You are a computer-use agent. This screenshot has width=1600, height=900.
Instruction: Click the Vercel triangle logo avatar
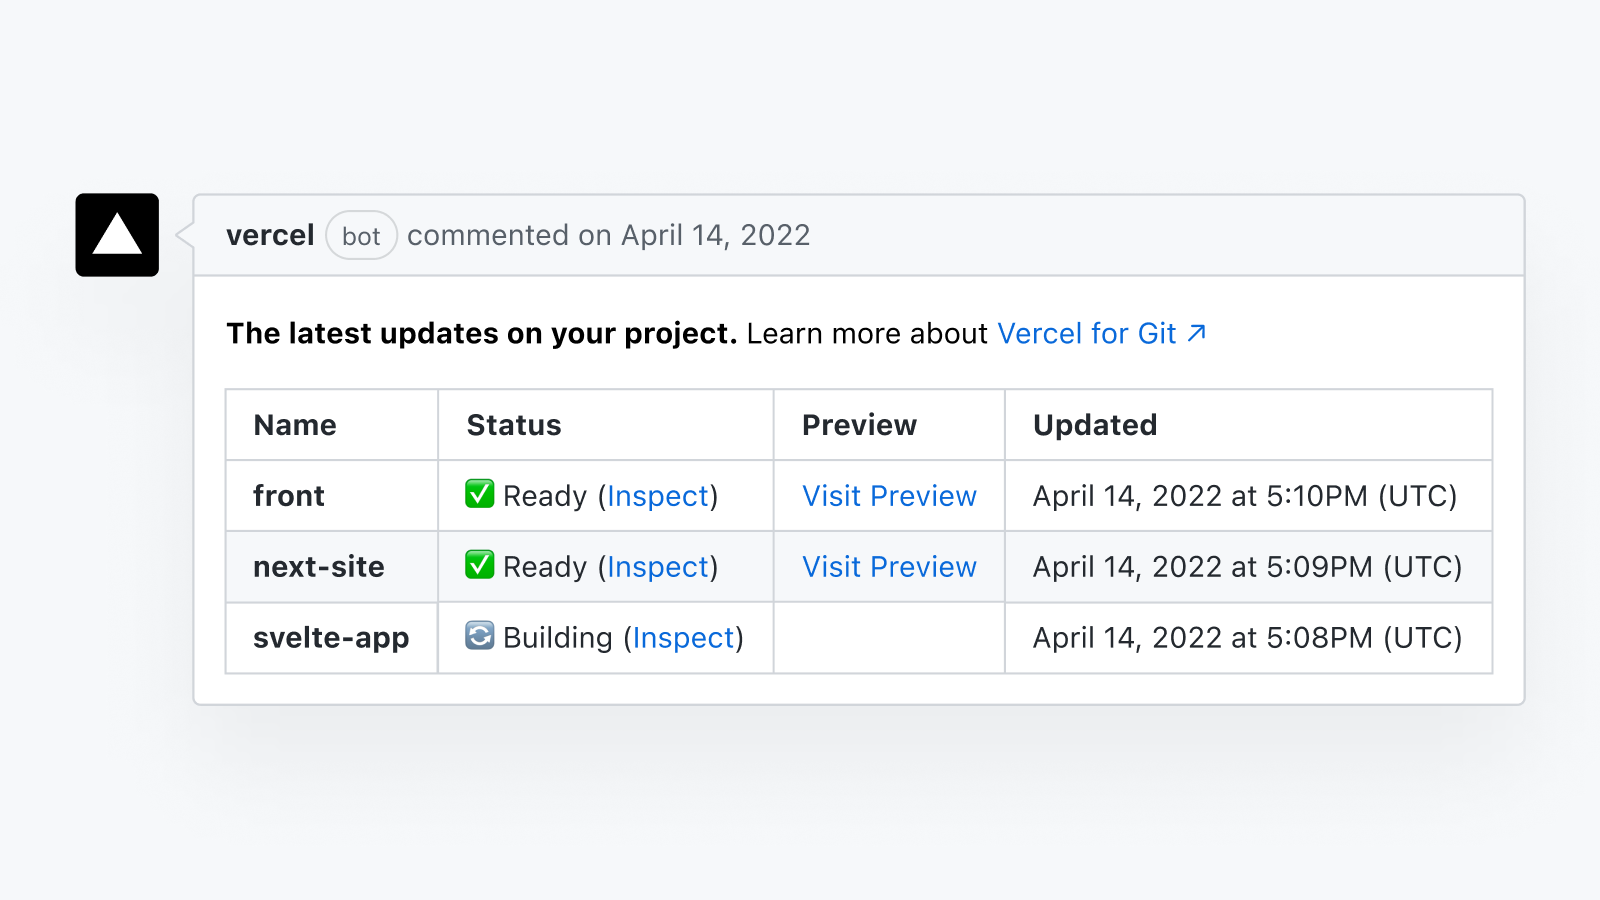116,235
